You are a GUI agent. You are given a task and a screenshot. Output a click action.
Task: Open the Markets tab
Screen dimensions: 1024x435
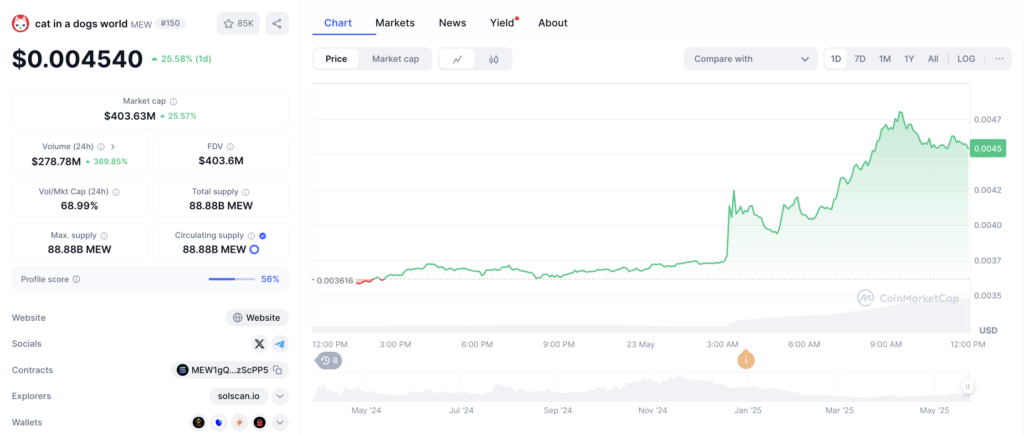(x=394, y=23)
